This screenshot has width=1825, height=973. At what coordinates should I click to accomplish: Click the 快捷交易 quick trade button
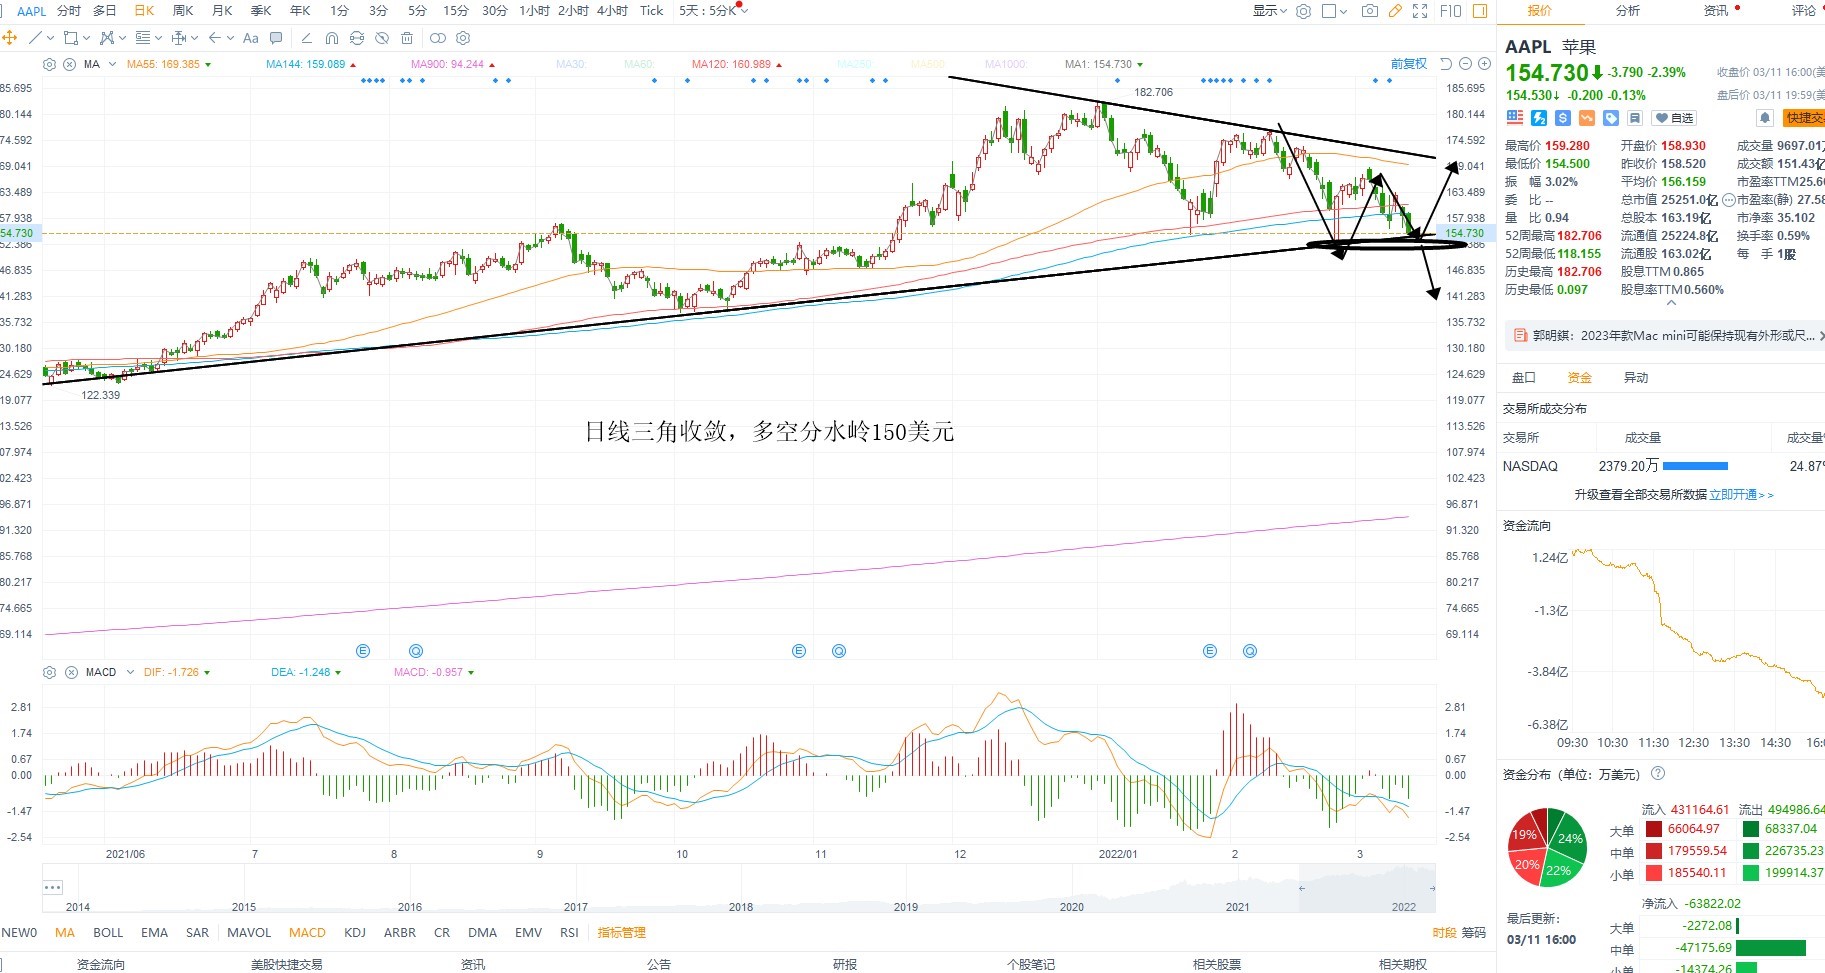1805,118
